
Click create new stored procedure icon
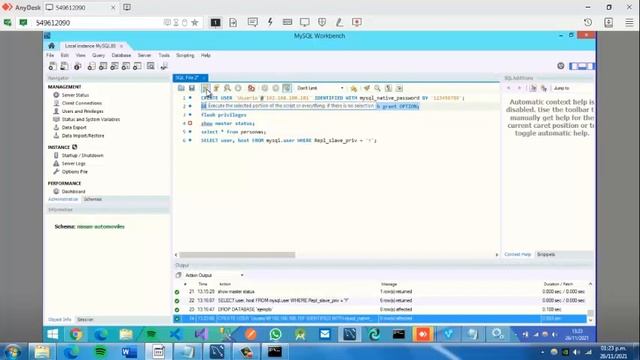pyautogui.click(x=126, y=66)
